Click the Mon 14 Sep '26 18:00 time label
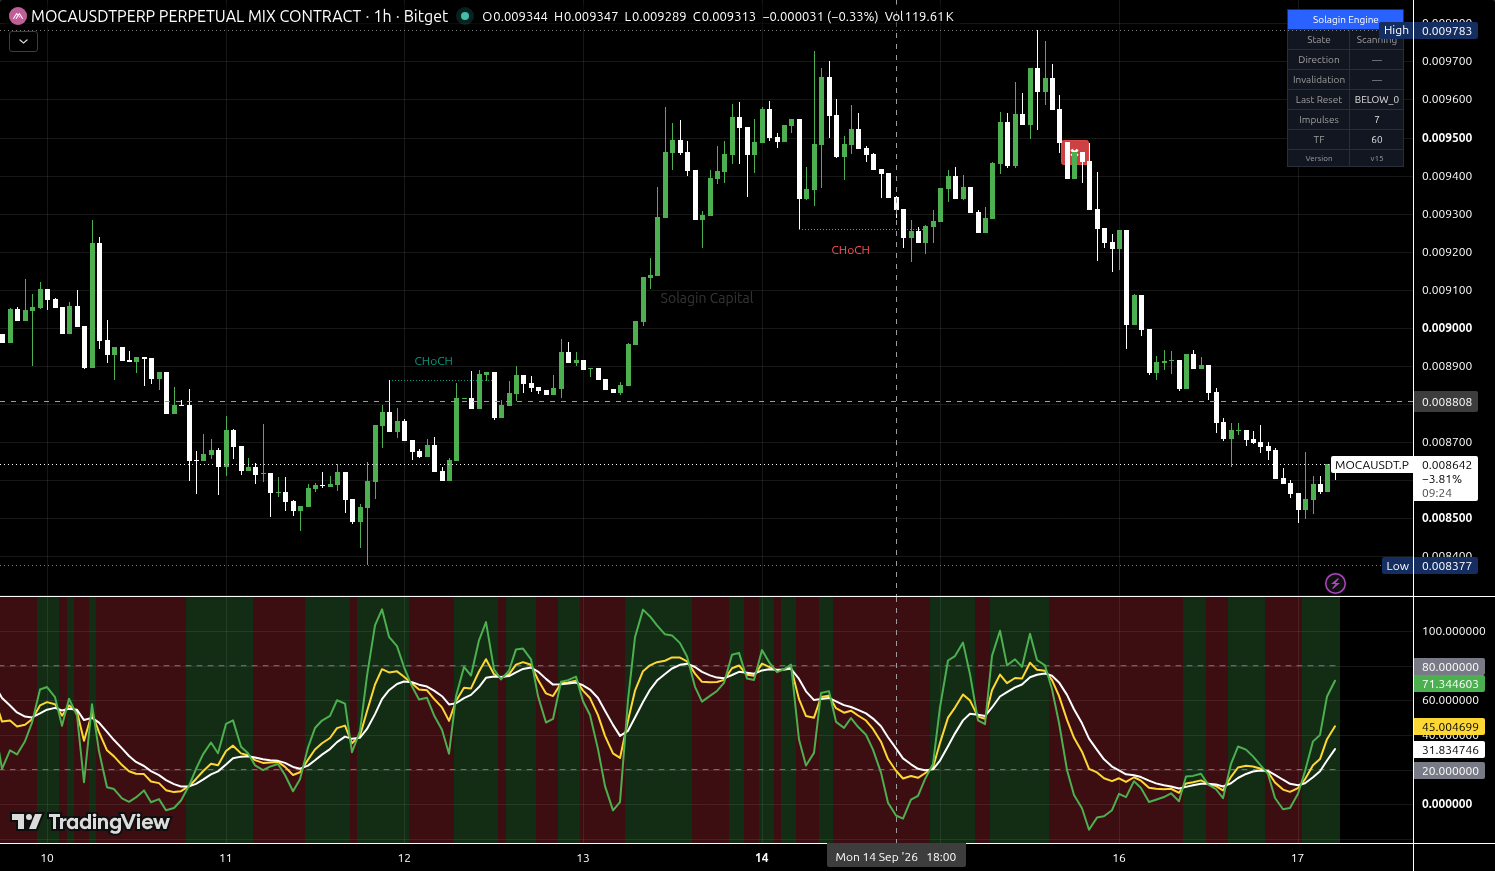The image size is (1495, 871). 896,857
